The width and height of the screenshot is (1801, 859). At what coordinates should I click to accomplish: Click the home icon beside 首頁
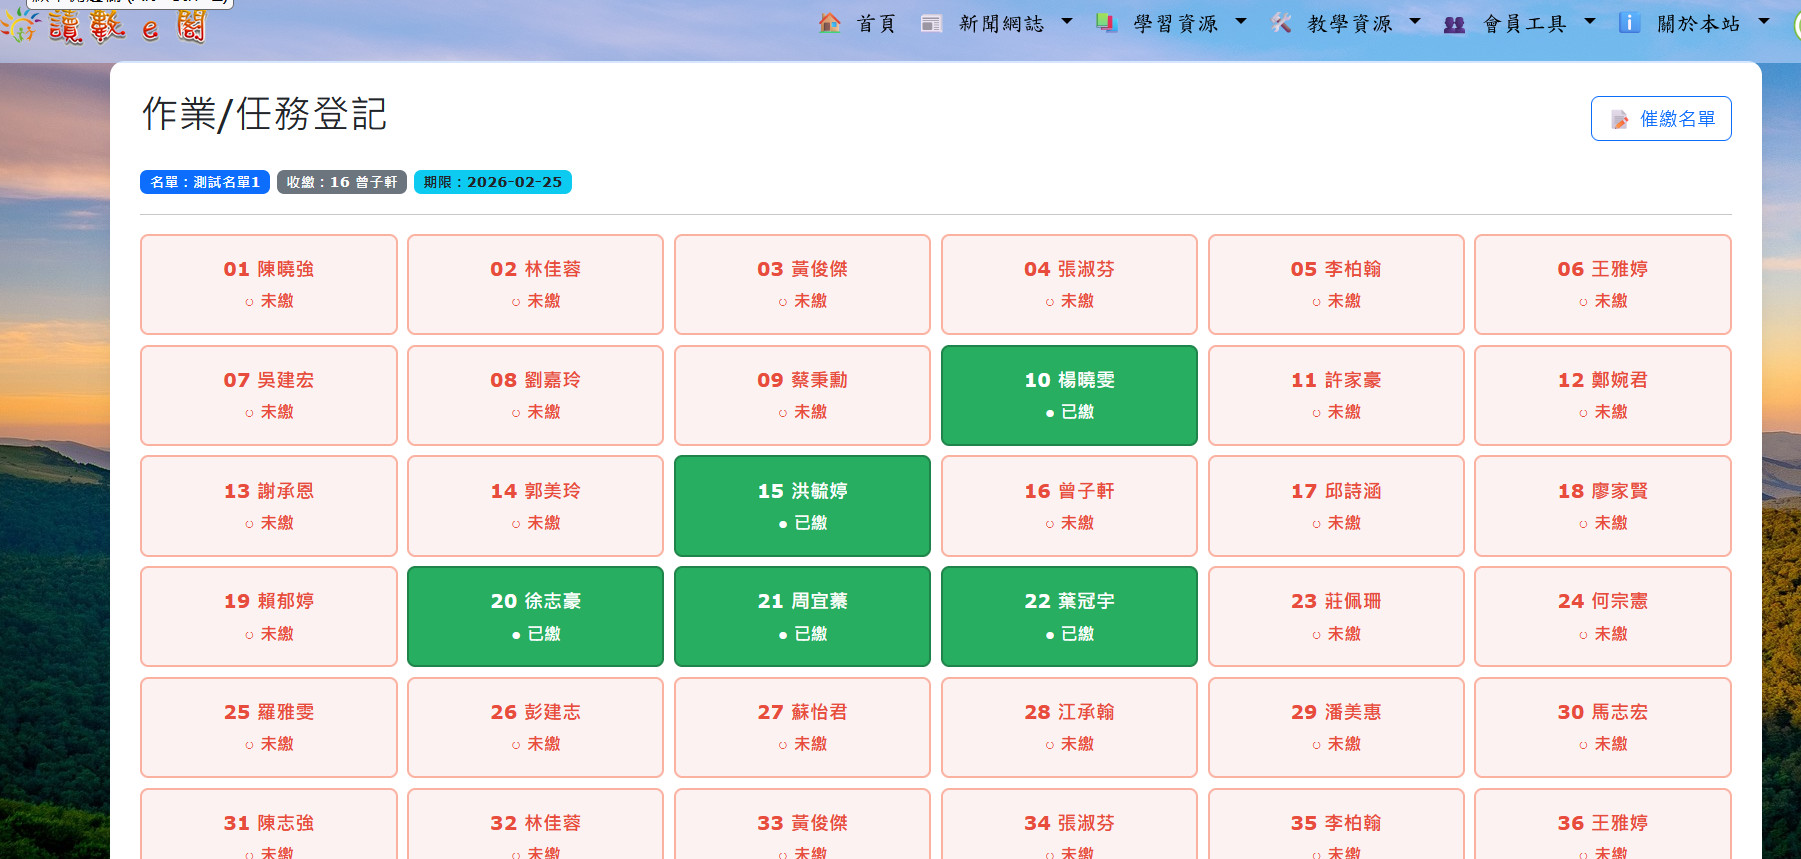[829, 23]
